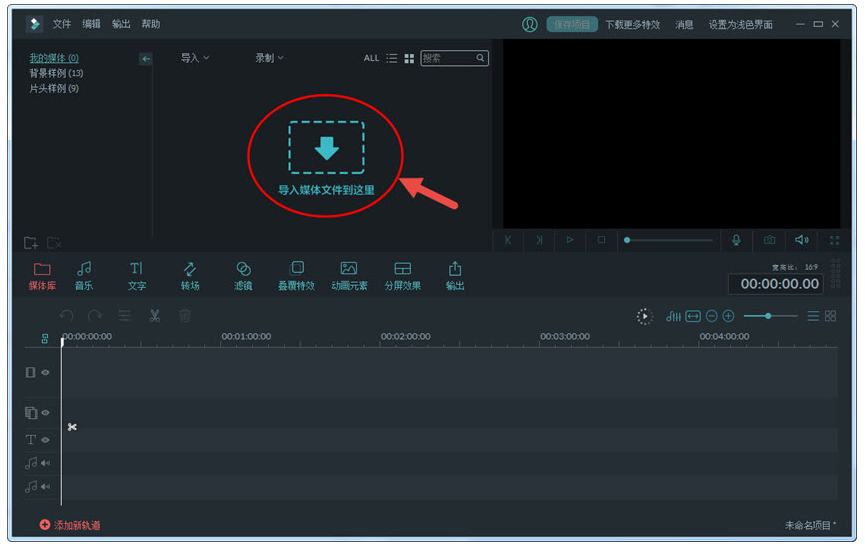Delete clip with the trash icon

tap(185, 316)
